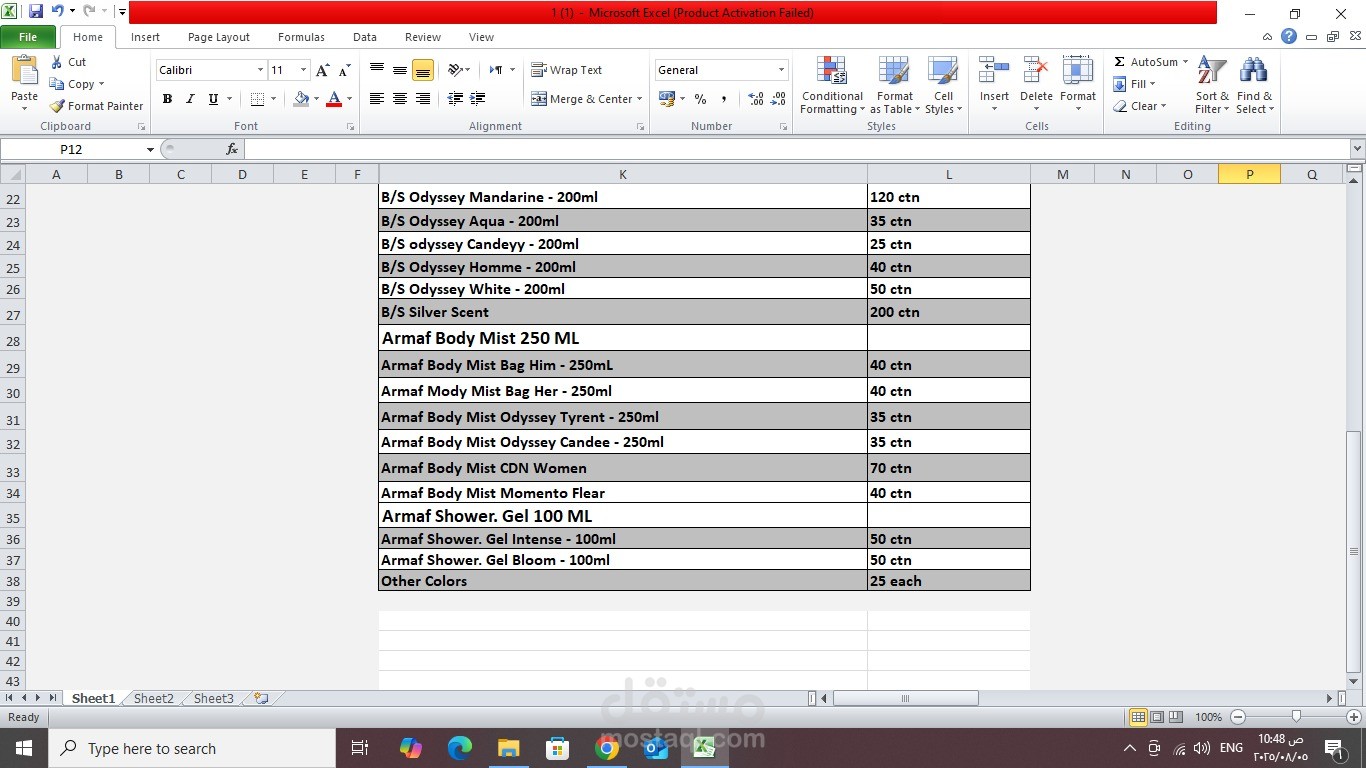This screenshot has height=768, width=1366.
Task: Expand the font size dropdown
Action: (x=304, y=70)
